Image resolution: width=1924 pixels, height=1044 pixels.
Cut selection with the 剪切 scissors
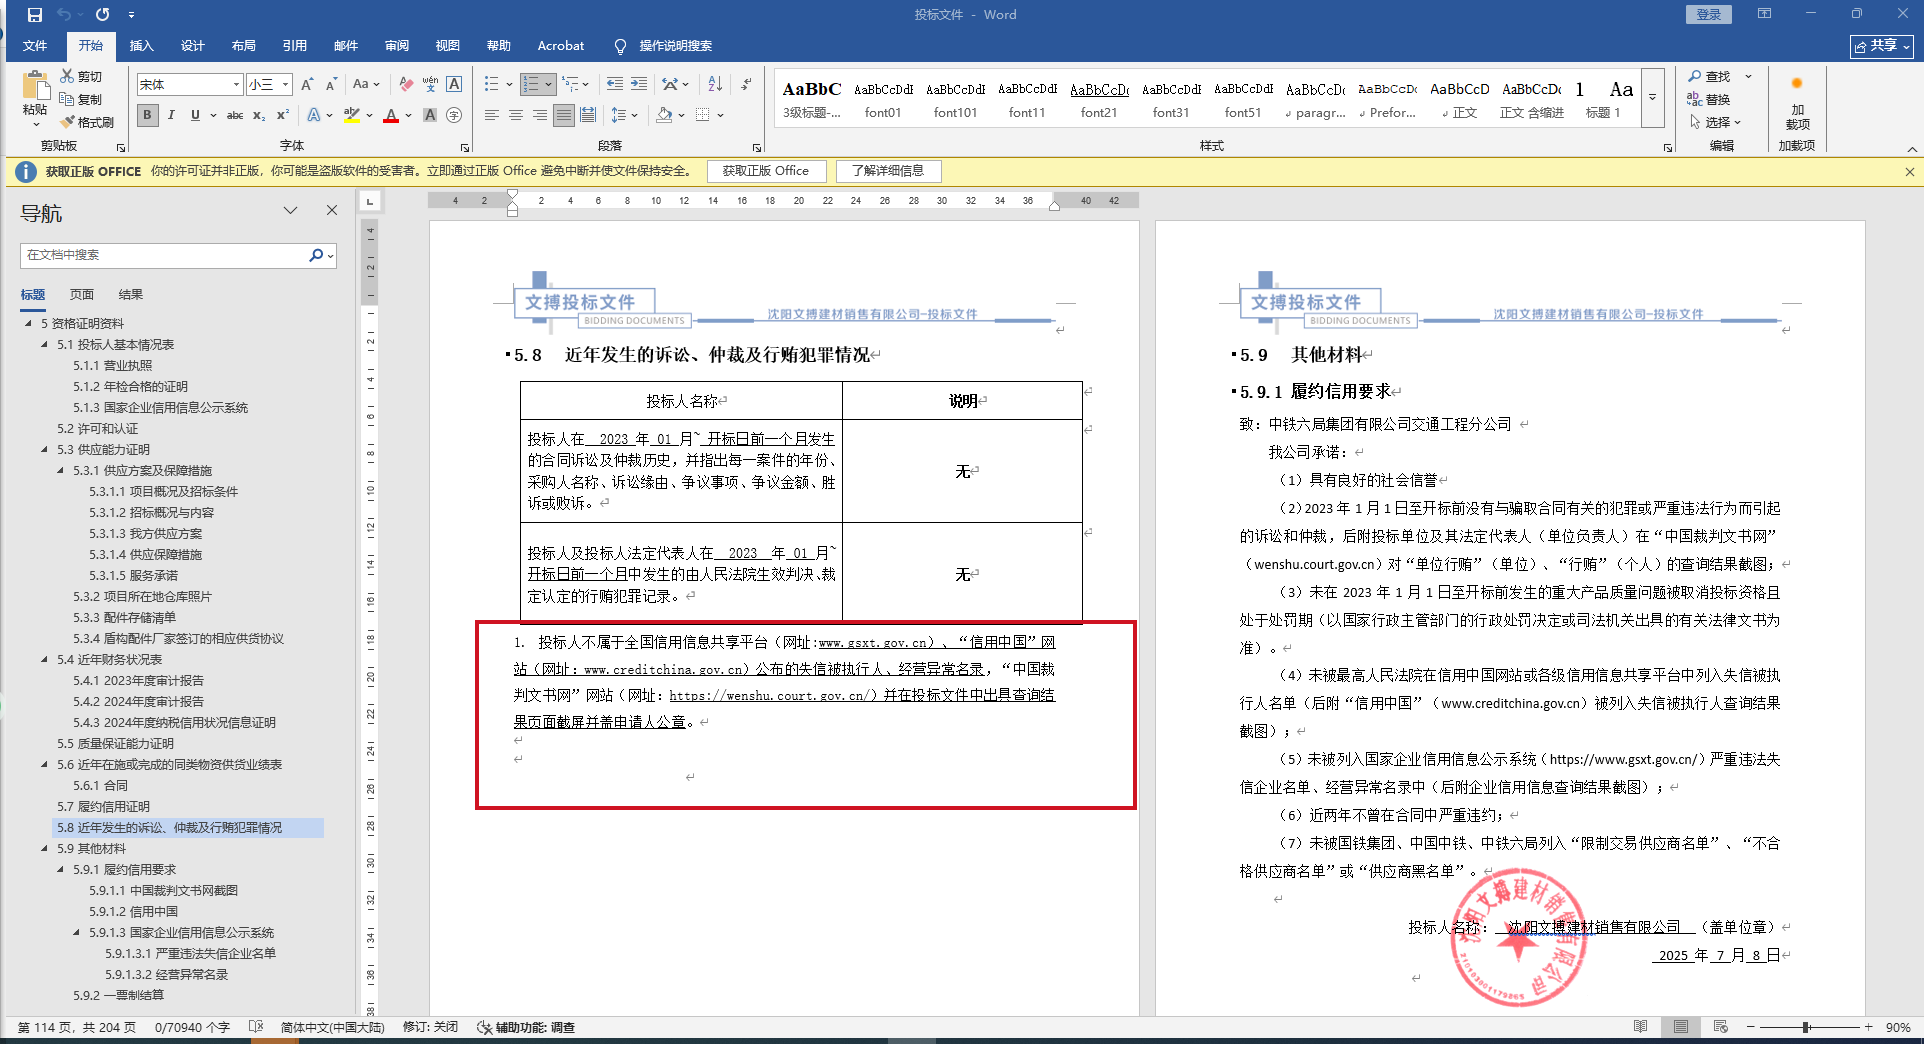(80, 76)
